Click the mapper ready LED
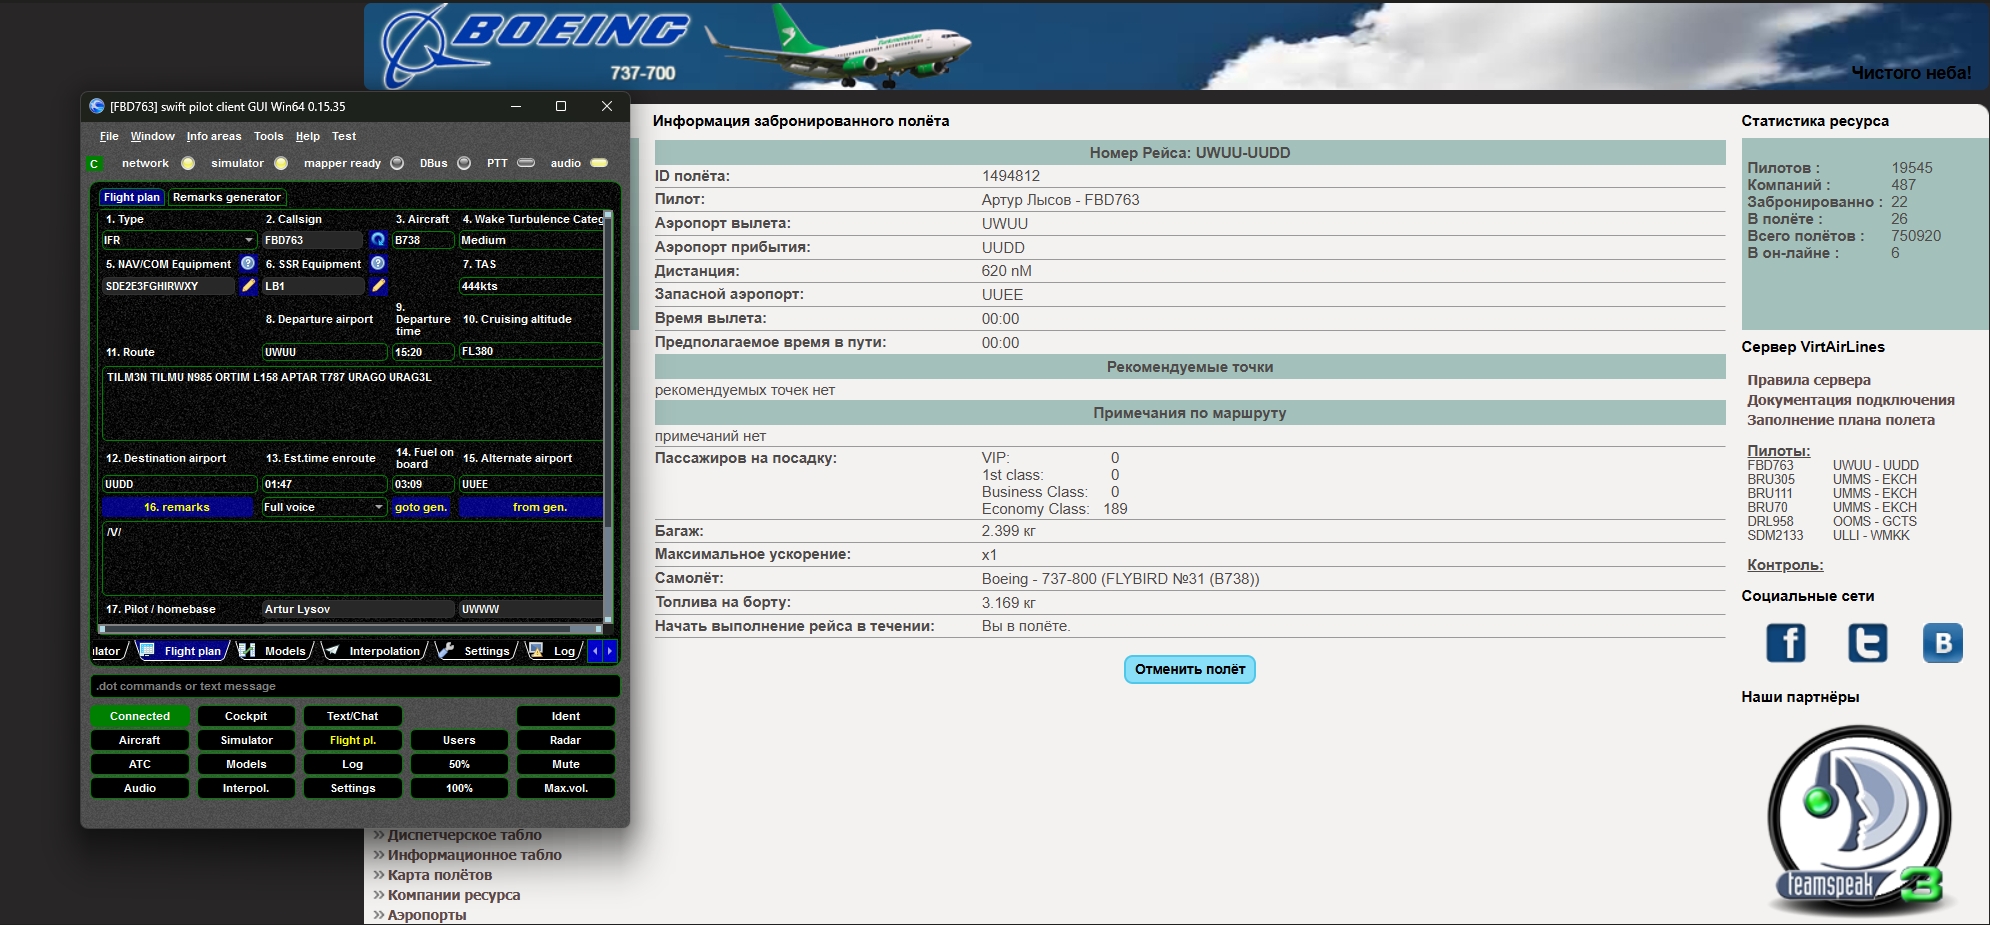1990x925 pixels. [x=397, y=163]
